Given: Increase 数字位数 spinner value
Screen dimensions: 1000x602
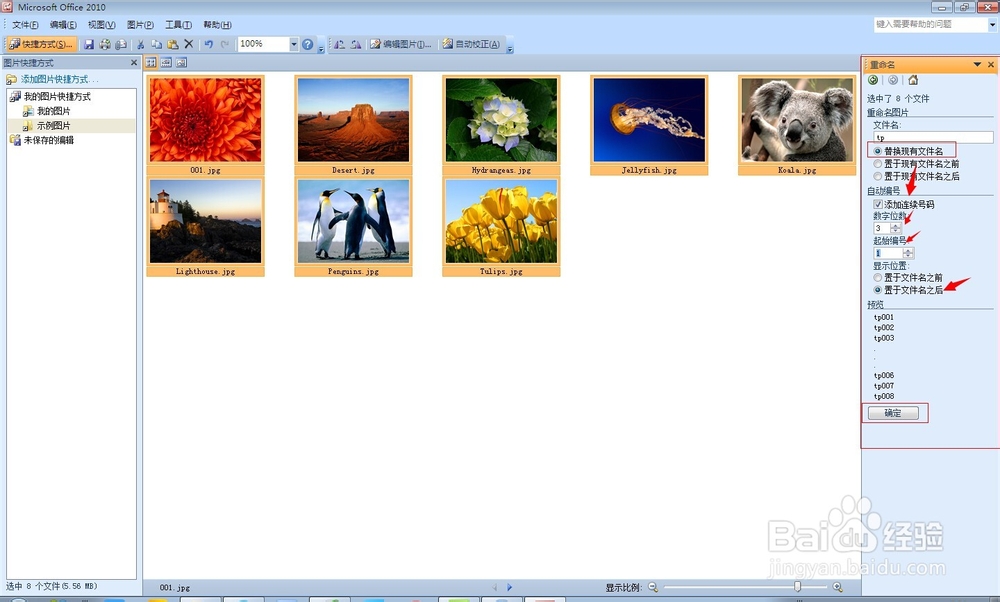Looking at the screenshot, I should click(896, 225).
